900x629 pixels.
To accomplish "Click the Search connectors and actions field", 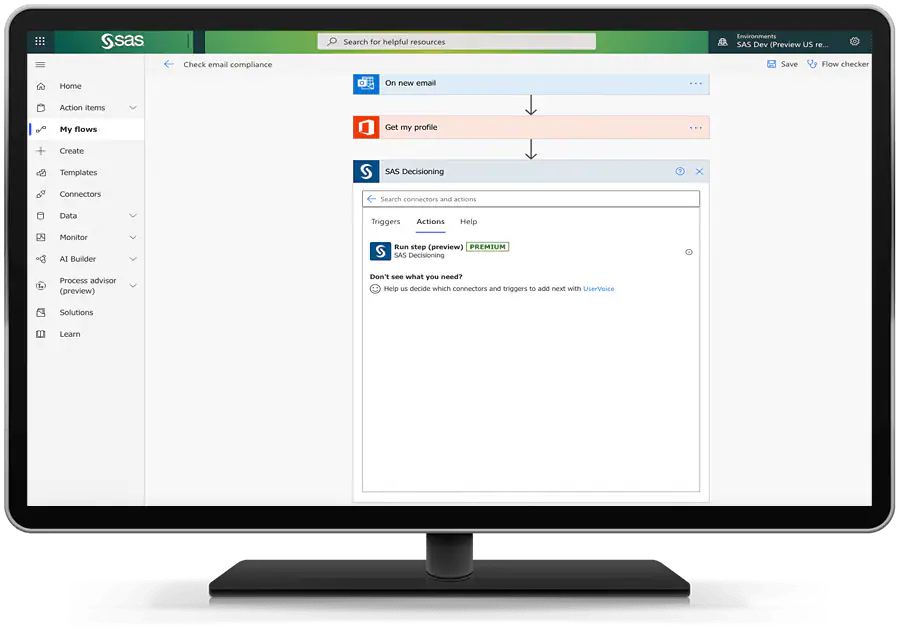I will click(530, 199).
